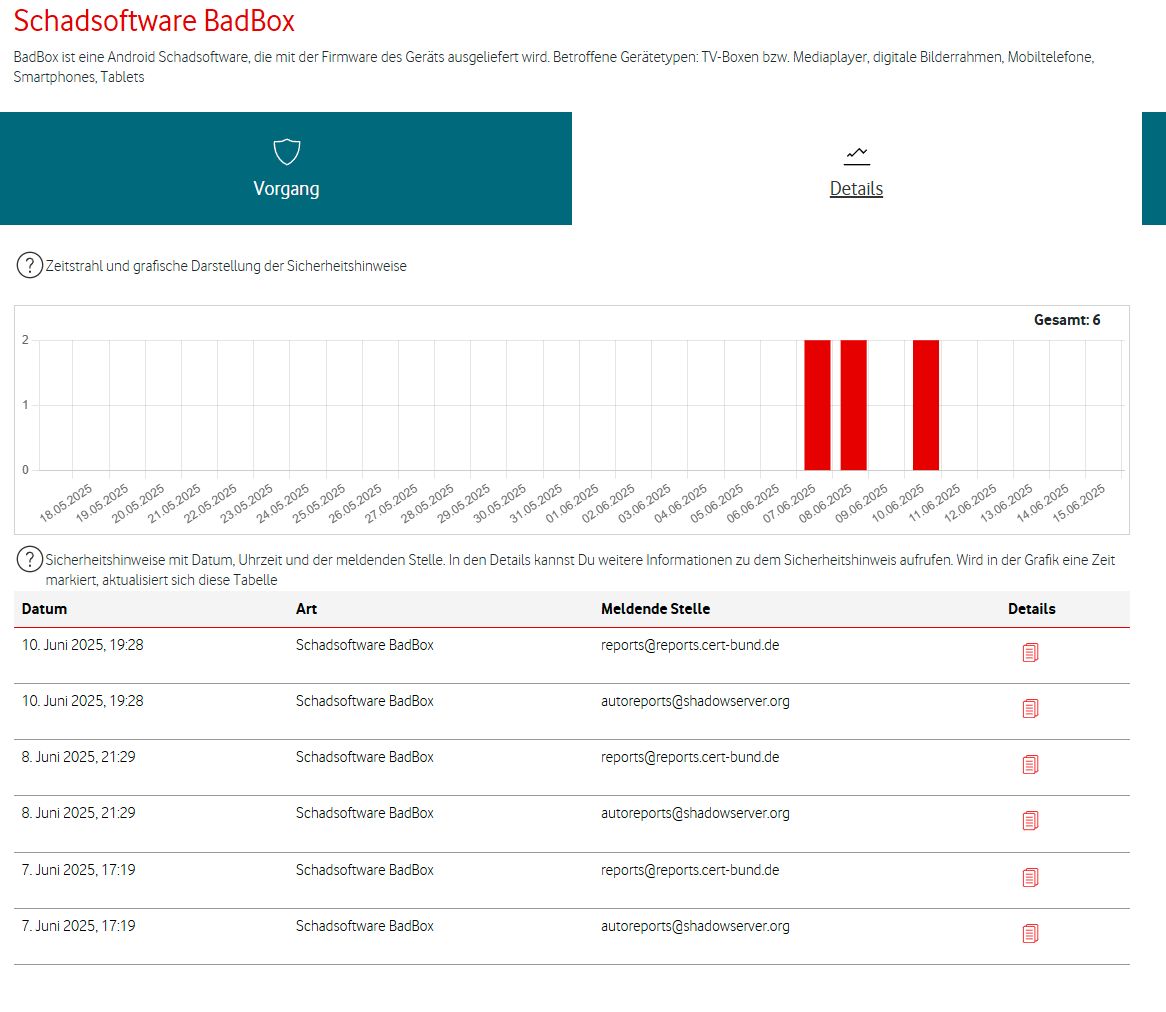Open details for 10. Juni shadowserver report
The height and width of the screenshot is (1012, 1166).
point(1030,709)
